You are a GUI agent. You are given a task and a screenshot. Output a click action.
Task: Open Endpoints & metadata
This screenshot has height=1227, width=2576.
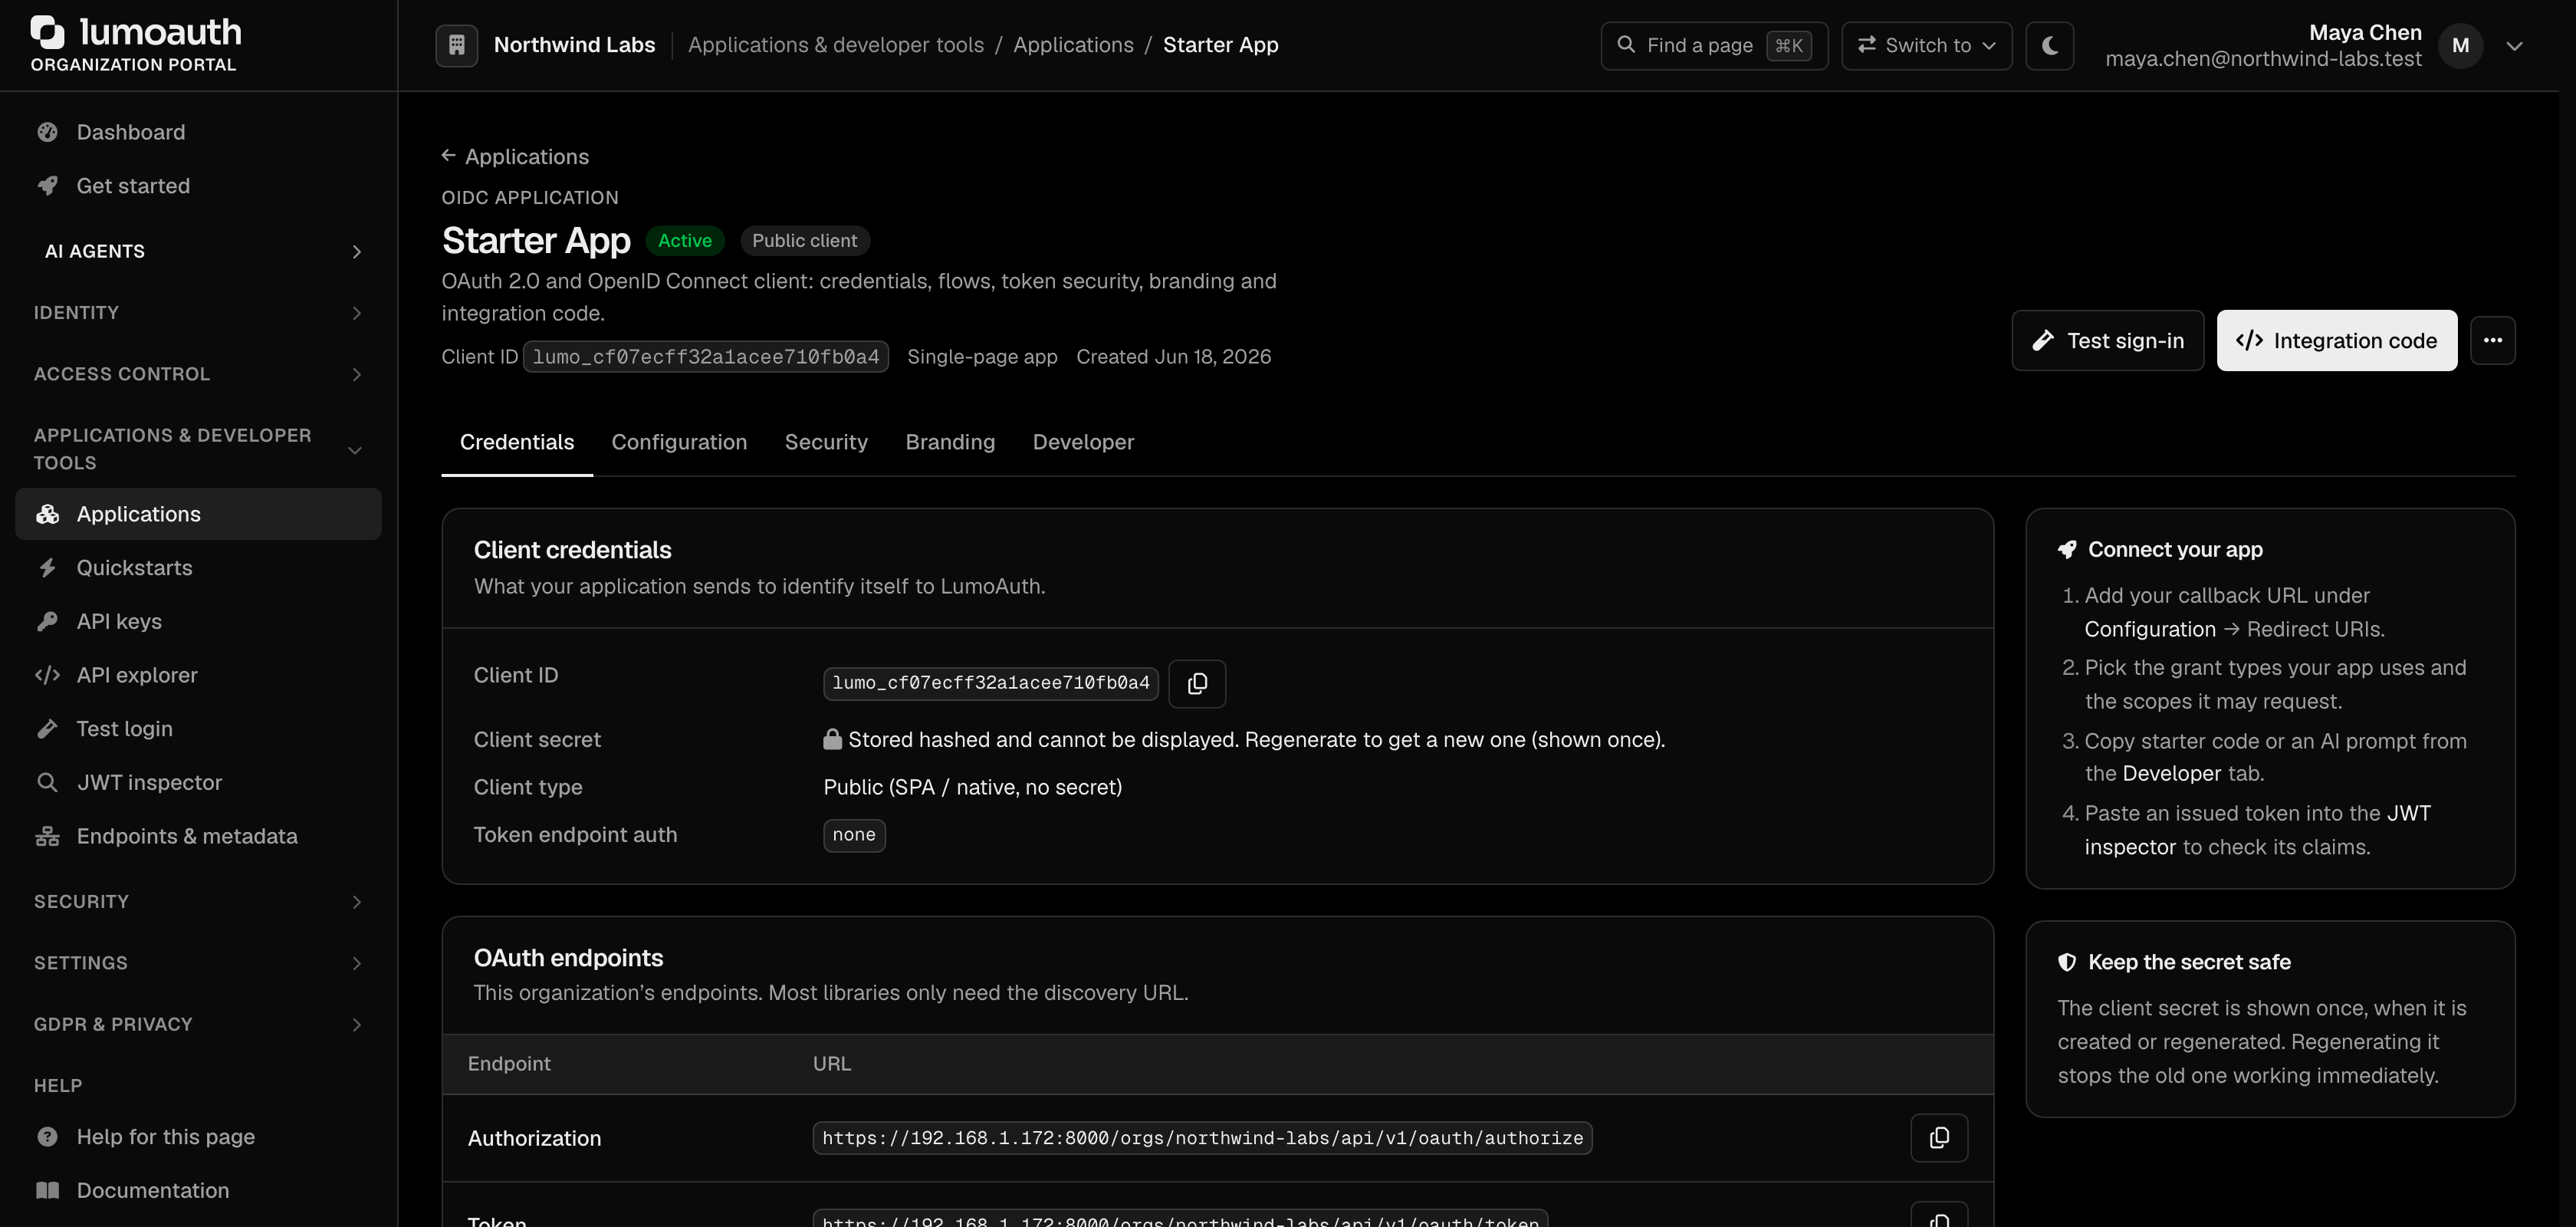point(198,836)
